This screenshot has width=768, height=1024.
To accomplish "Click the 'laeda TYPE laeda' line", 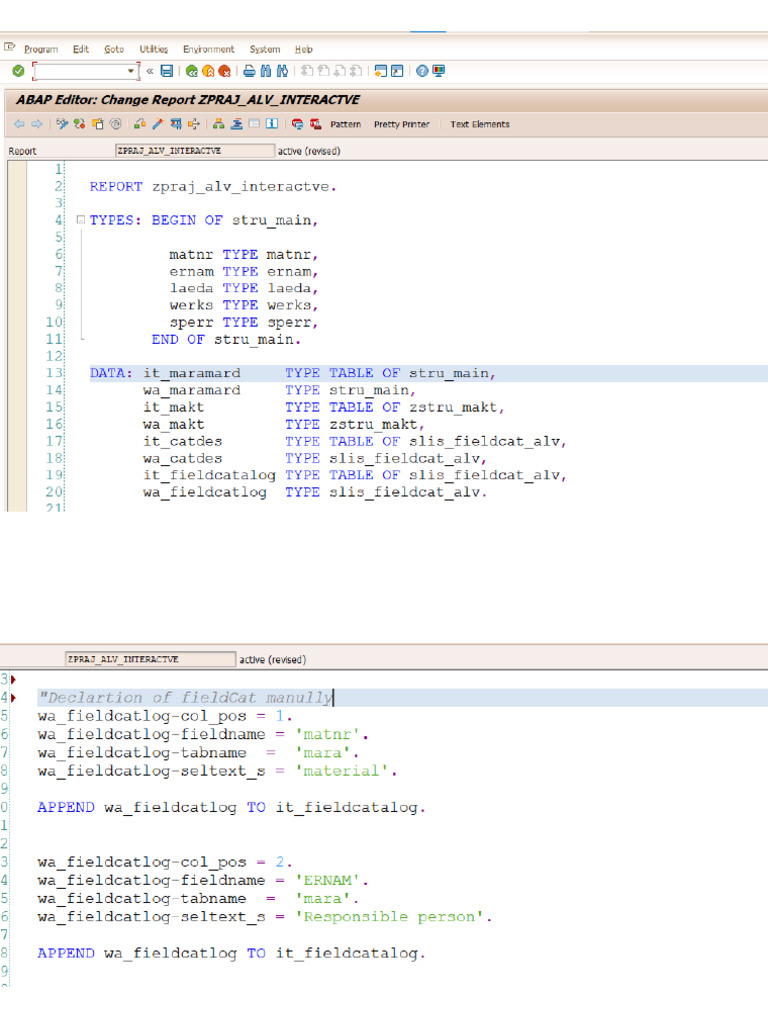I will [x=244, y=289].
